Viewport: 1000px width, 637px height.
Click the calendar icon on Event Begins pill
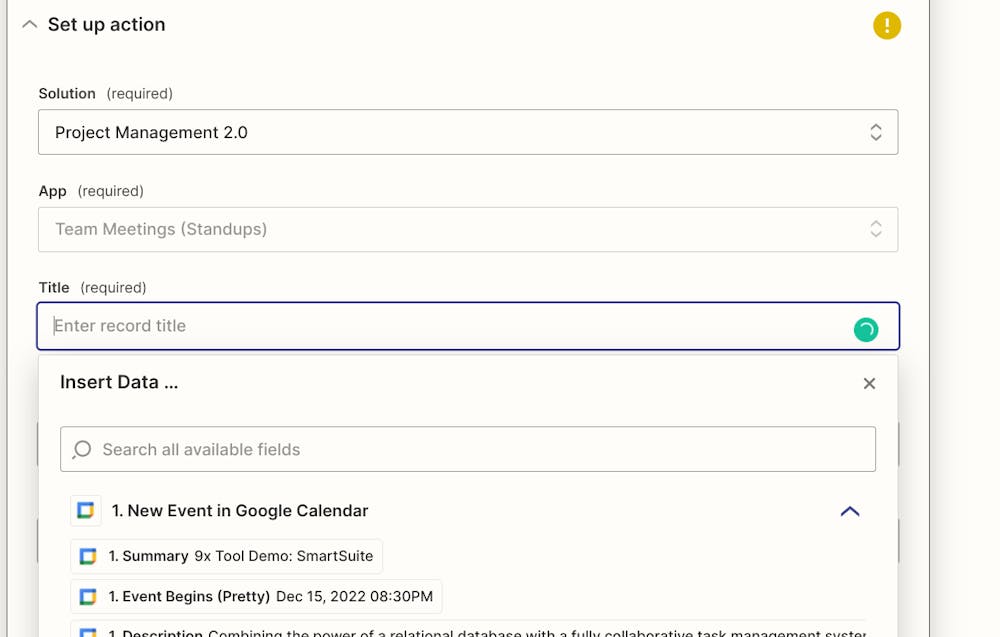[x=88, y=597]
